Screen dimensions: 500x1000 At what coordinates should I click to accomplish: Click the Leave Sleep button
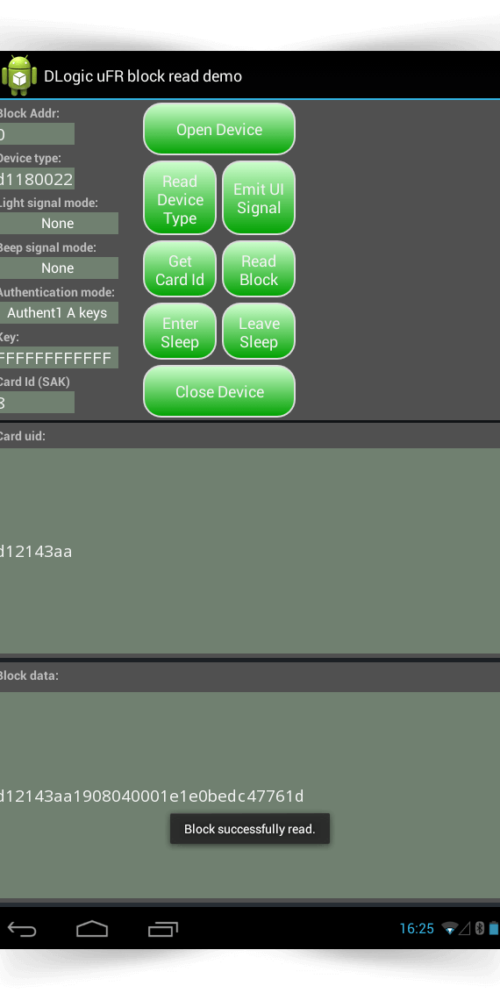click(259, 332)
